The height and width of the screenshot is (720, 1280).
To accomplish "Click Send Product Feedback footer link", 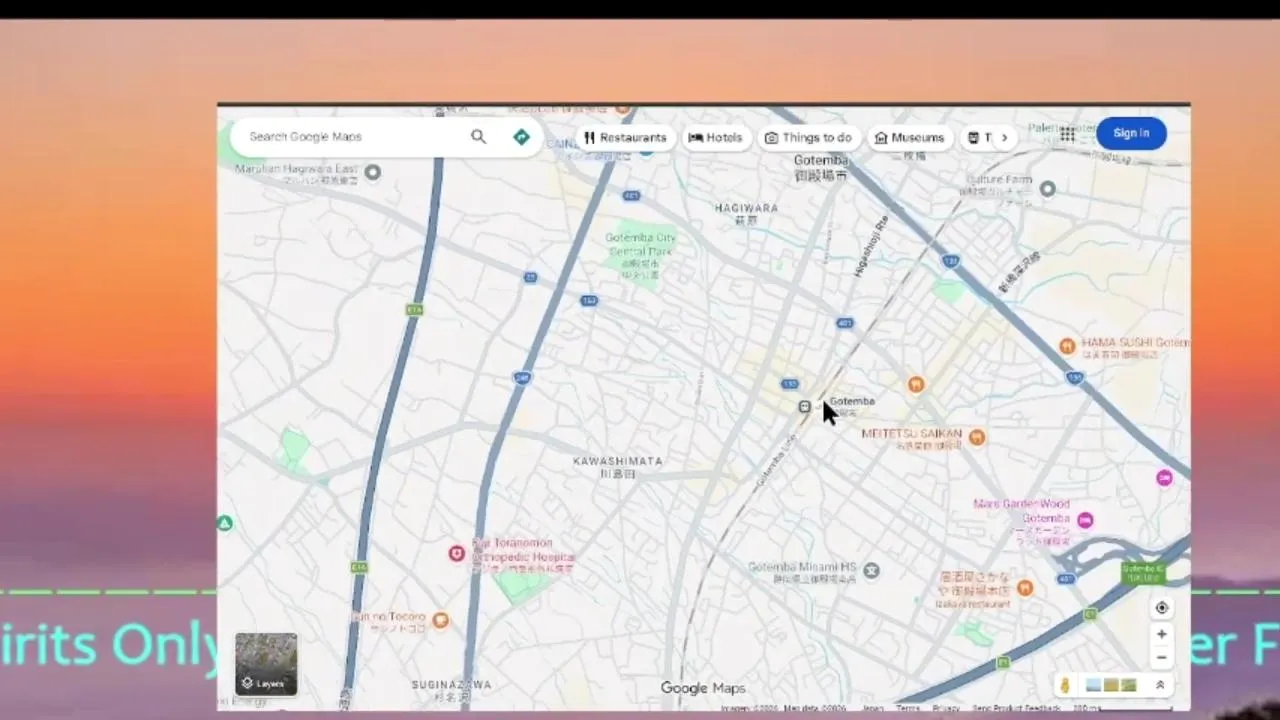I will coord(1016,708).
